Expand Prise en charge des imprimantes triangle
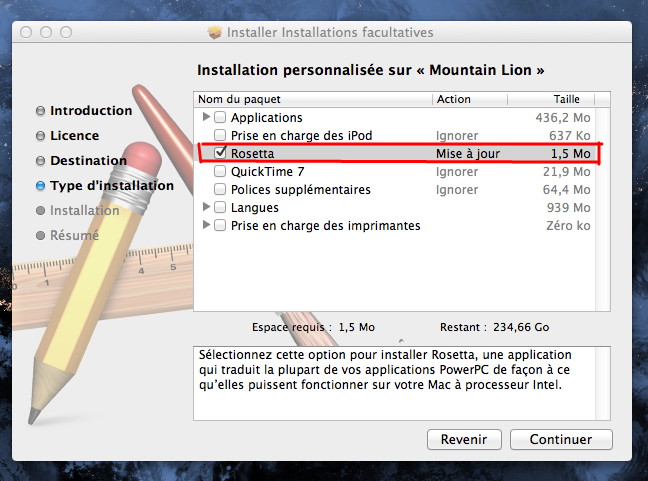Screen dimensions: 648x481 pyautogui.click(x=206, y=225)
